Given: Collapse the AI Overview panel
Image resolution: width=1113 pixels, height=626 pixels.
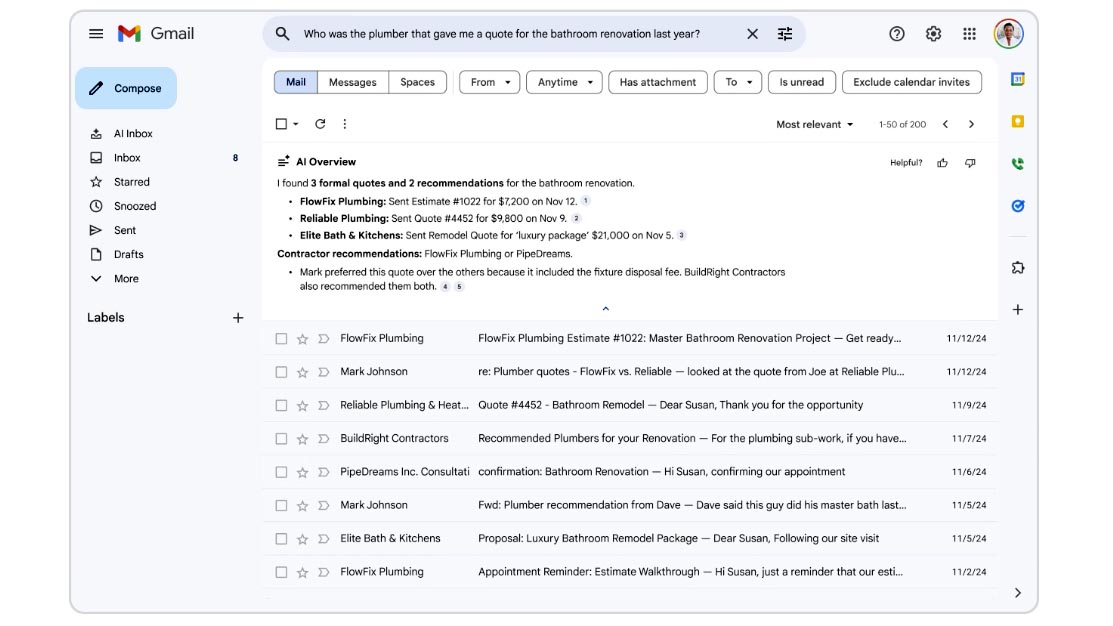Looking at the screenshot, I should 605,308.
